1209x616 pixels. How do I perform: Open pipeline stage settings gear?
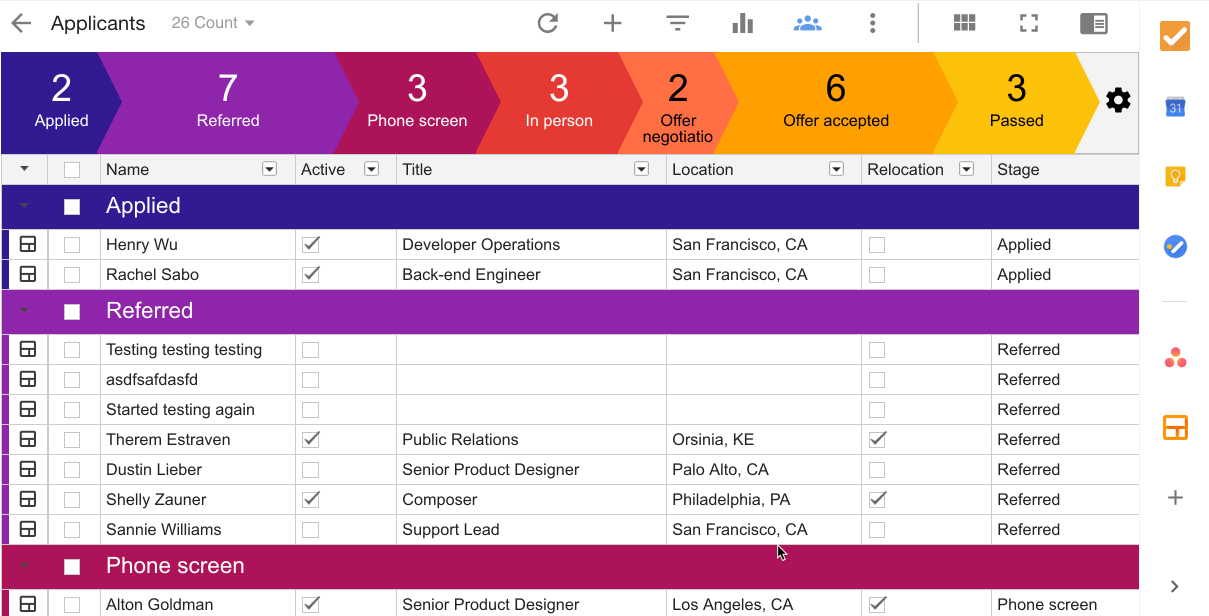[x=1118, y=100]
